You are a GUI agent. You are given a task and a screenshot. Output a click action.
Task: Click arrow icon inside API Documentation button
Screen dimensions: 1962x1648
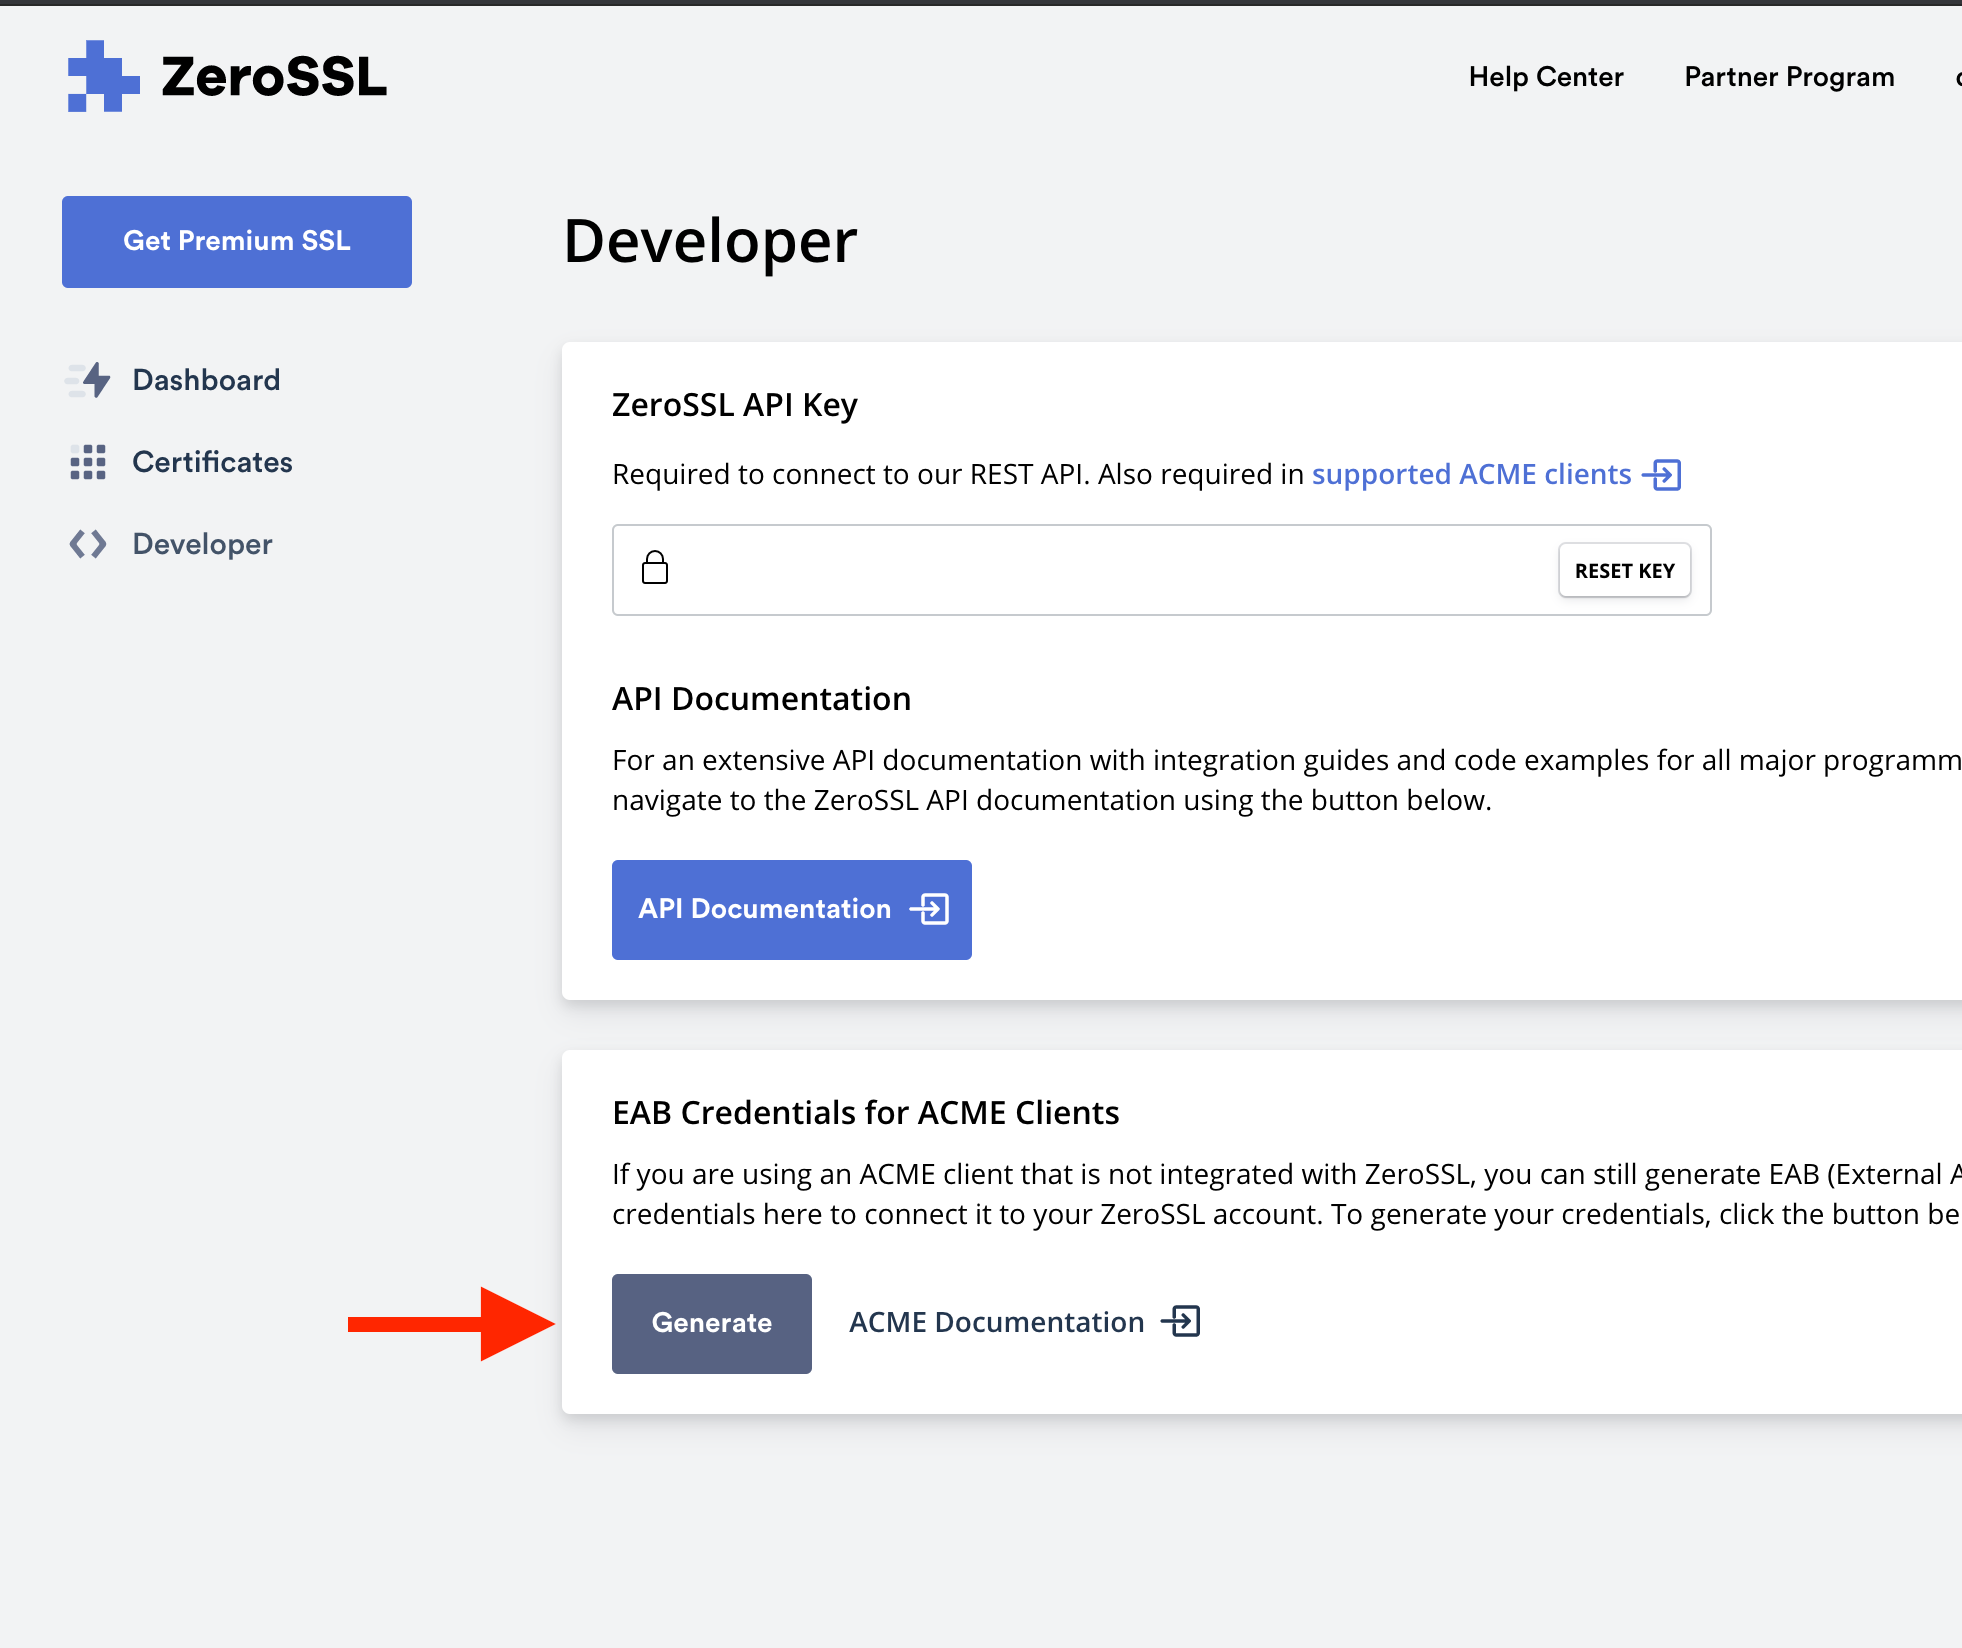click(930, 909)
